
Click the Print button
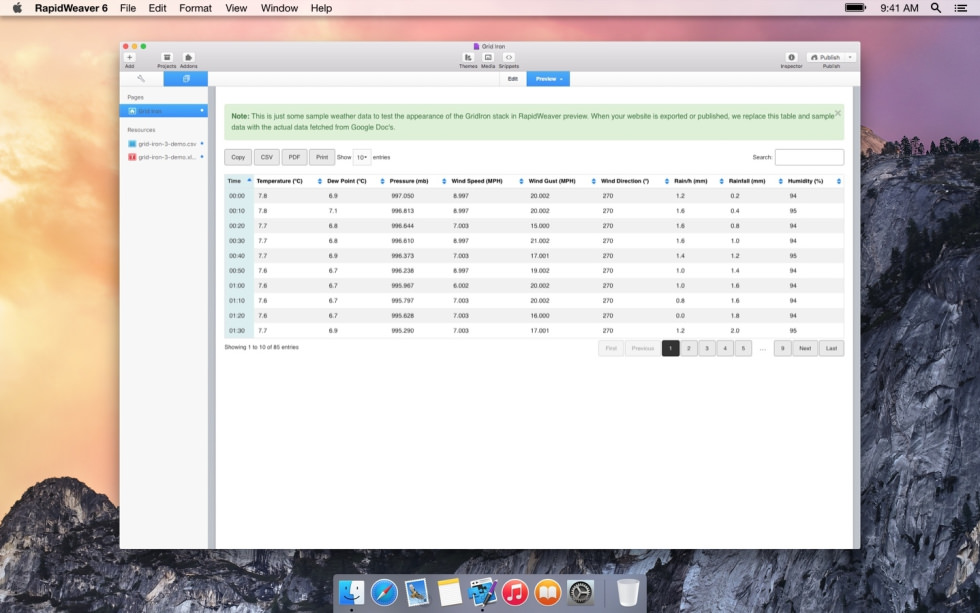(x=322, y=157)
